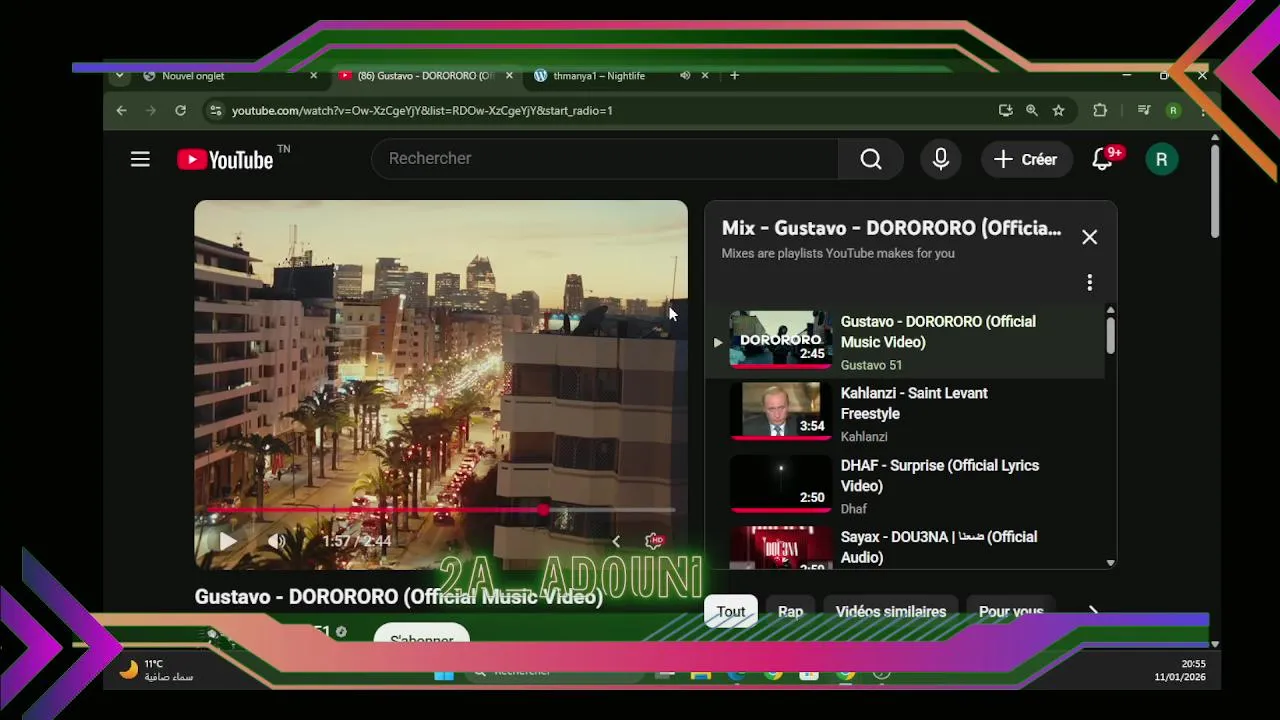Image resolution: width=1280 pixels, height=720 pixels.
Task: Close the Nouvel onglet tab
Action: coord(313,76)
